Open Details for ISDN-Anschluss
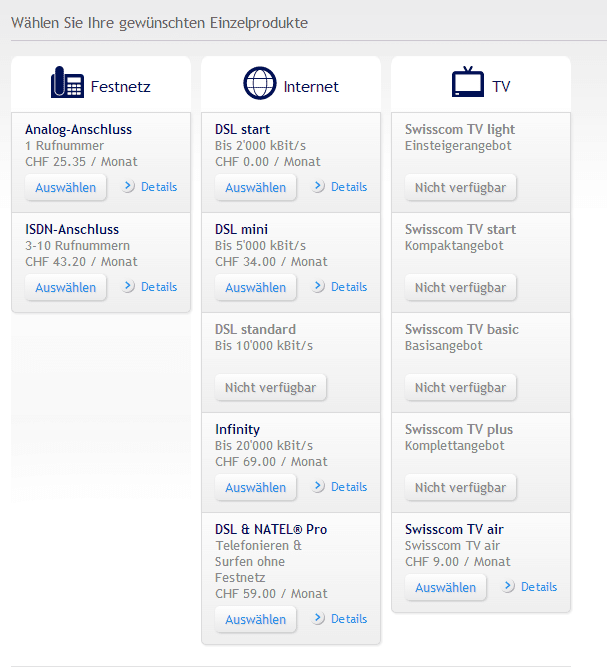Viewport: 607px width, 669px height. coord(159,287)
